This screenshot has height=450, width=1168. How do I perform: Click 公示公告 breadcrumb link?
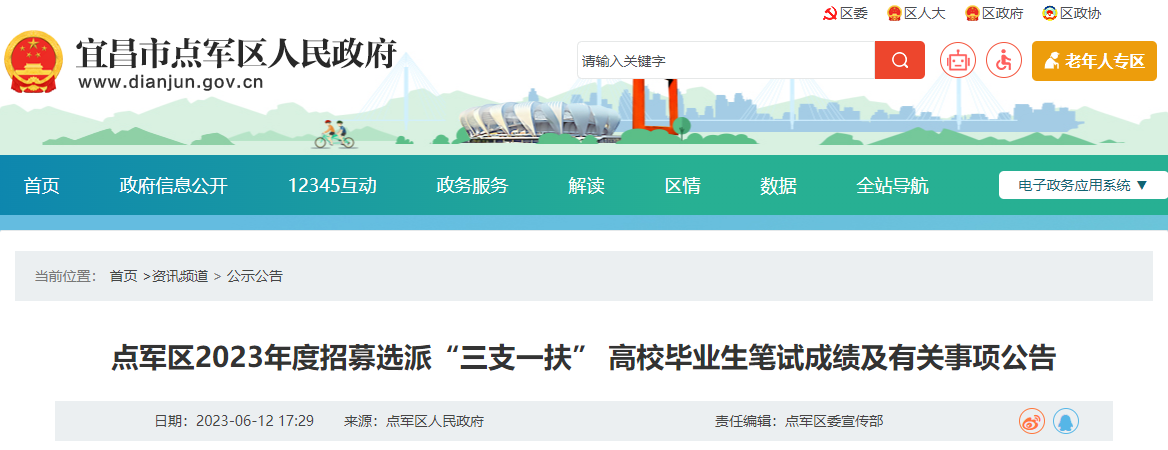[x=255, y=276]
